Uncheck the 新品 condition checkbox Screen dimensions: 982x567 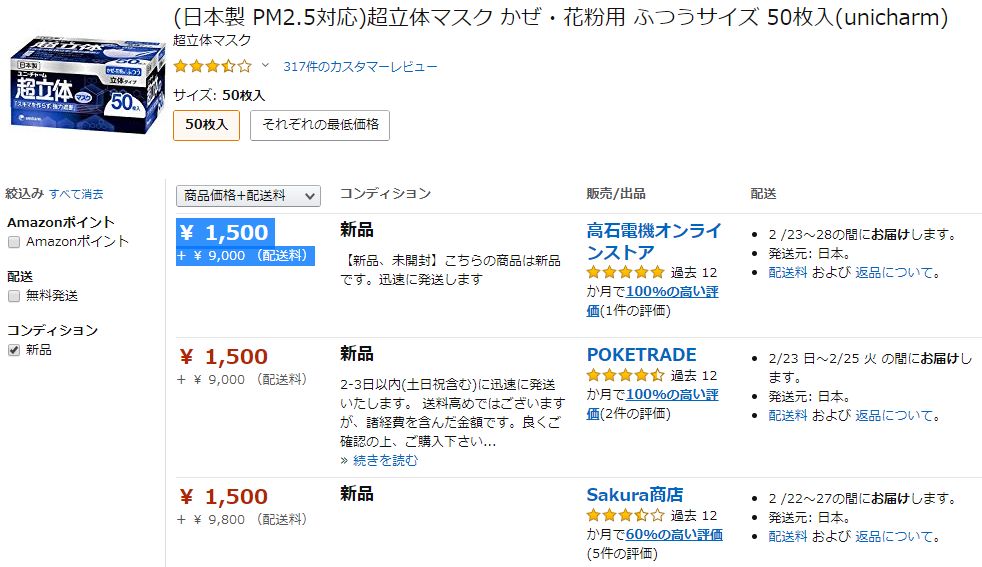(x=14, y=350)
